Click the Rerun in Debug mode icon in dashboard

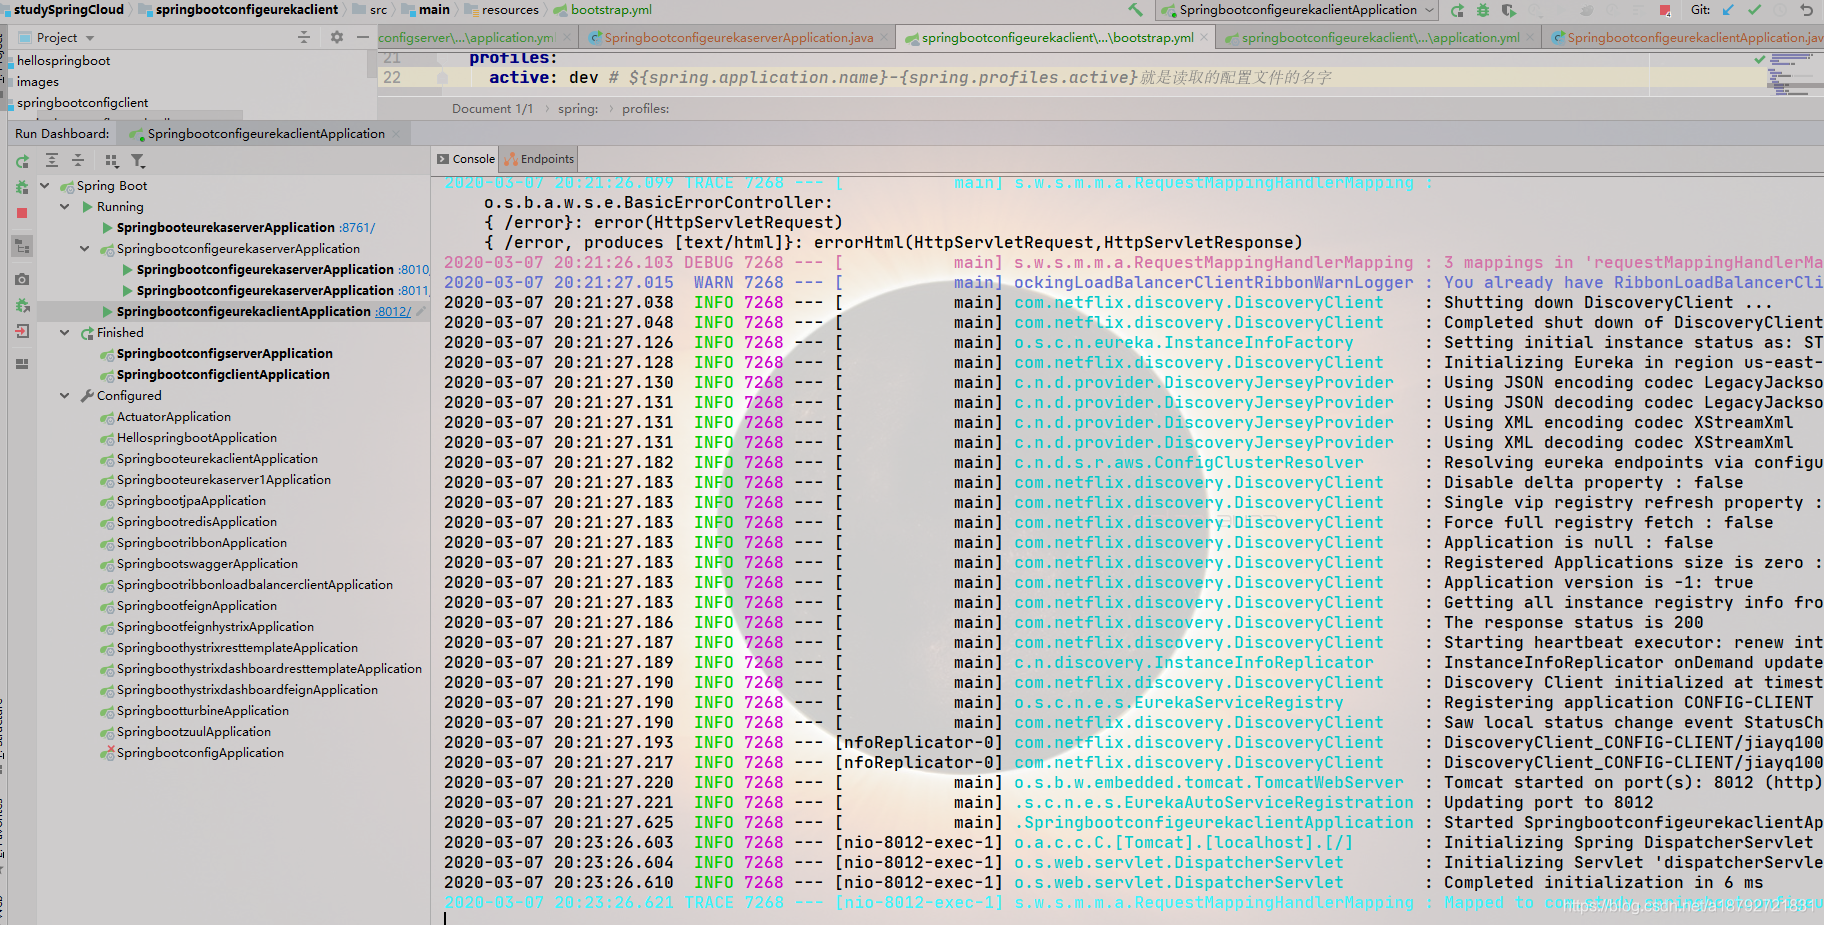[22, 187]
